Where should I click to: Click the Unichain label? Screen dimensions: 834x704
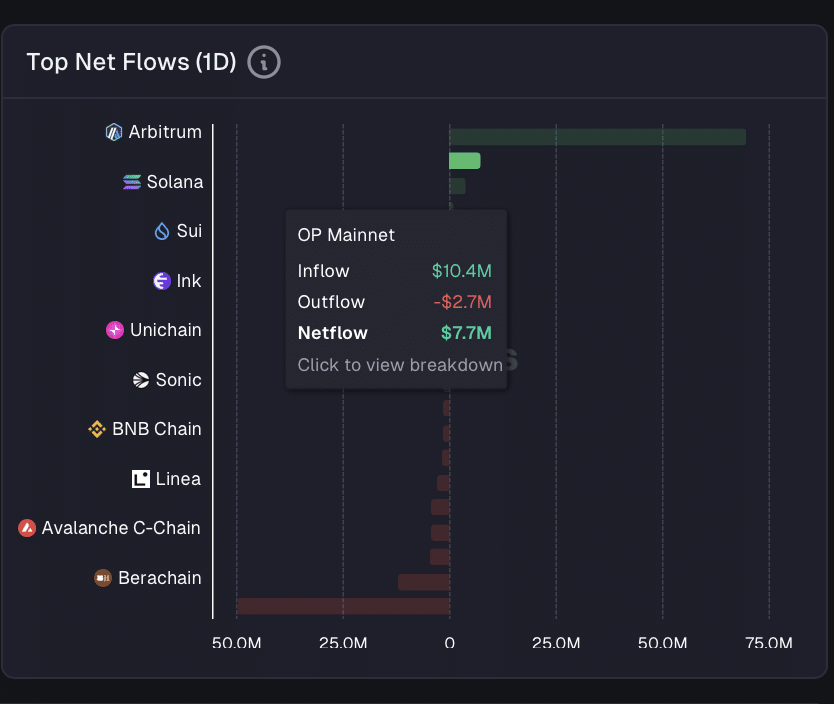coord(166,330)
